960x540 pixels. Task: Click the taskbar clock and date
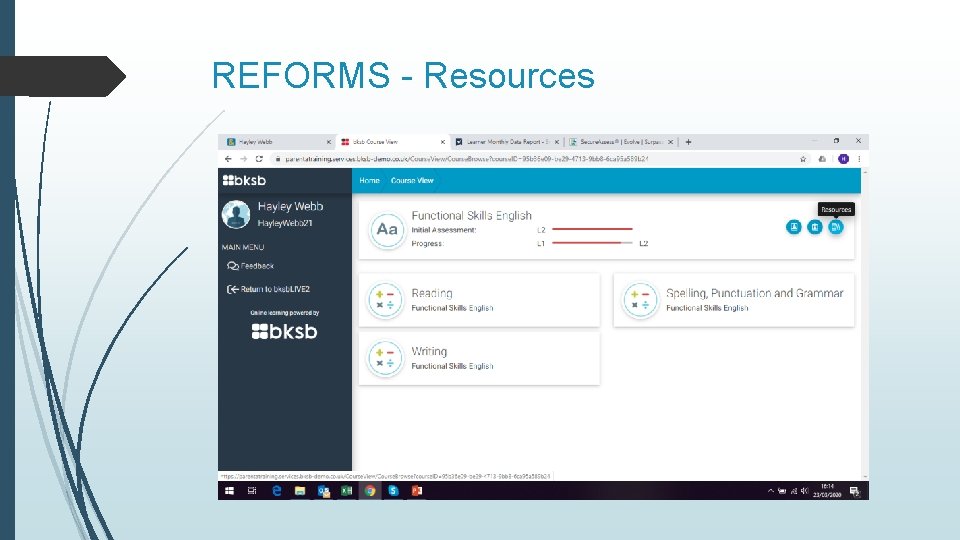(827, 490)
